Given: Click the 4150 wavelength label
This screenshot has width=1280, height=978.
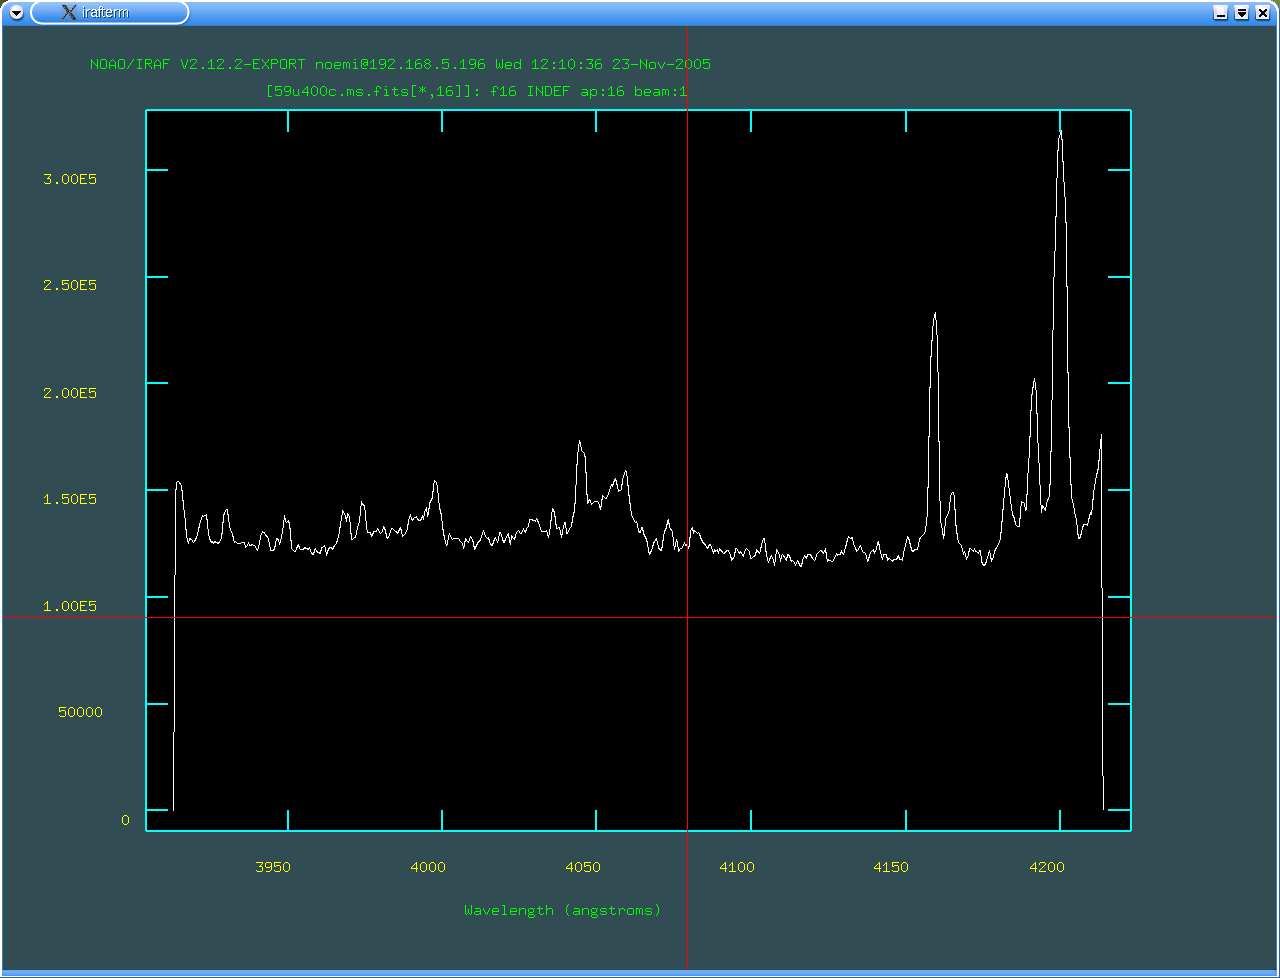Looking at the screenshot, I should pos(891,867).
